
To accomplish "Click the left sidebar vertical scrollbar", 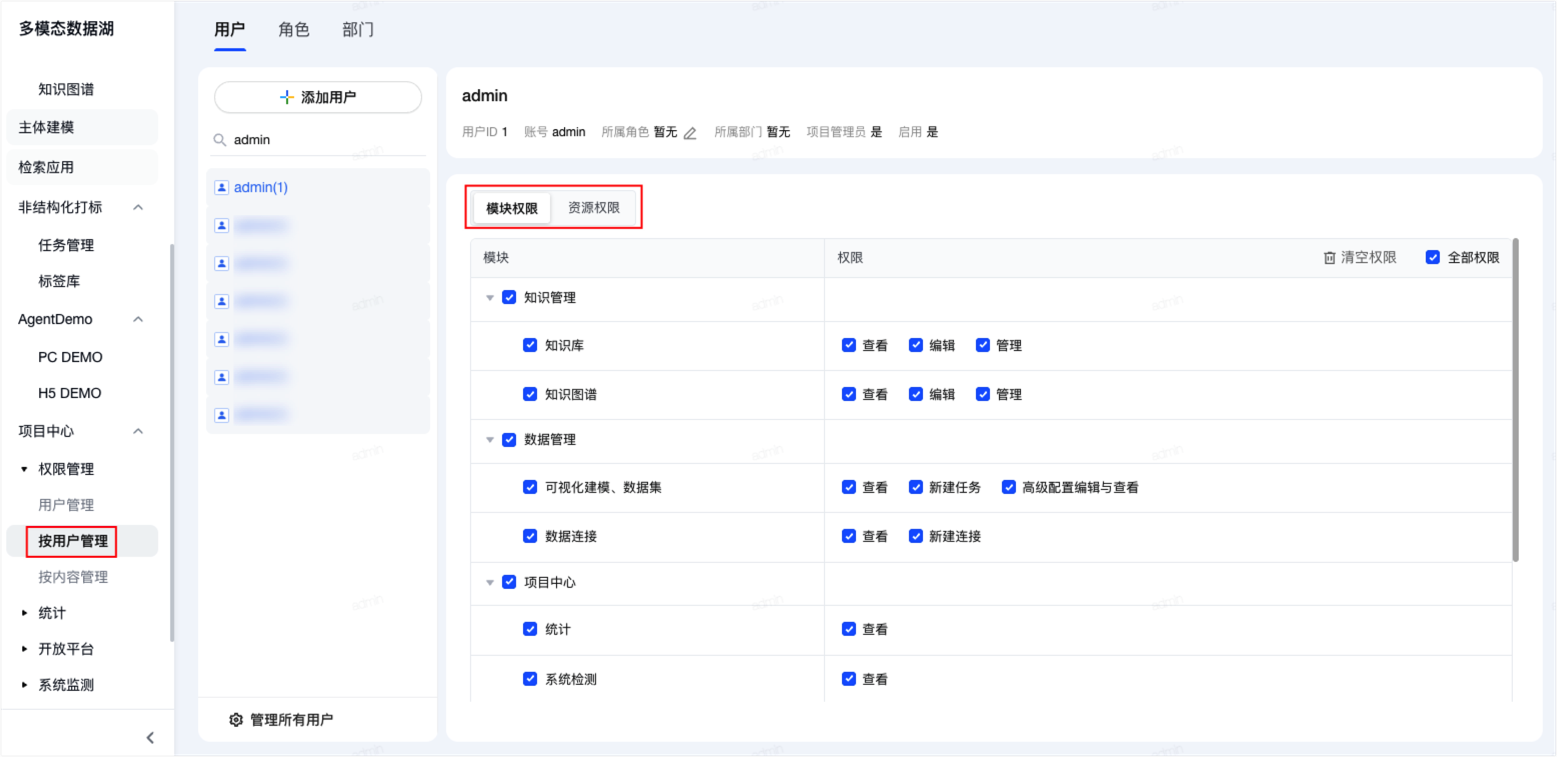I will point(171,442).
